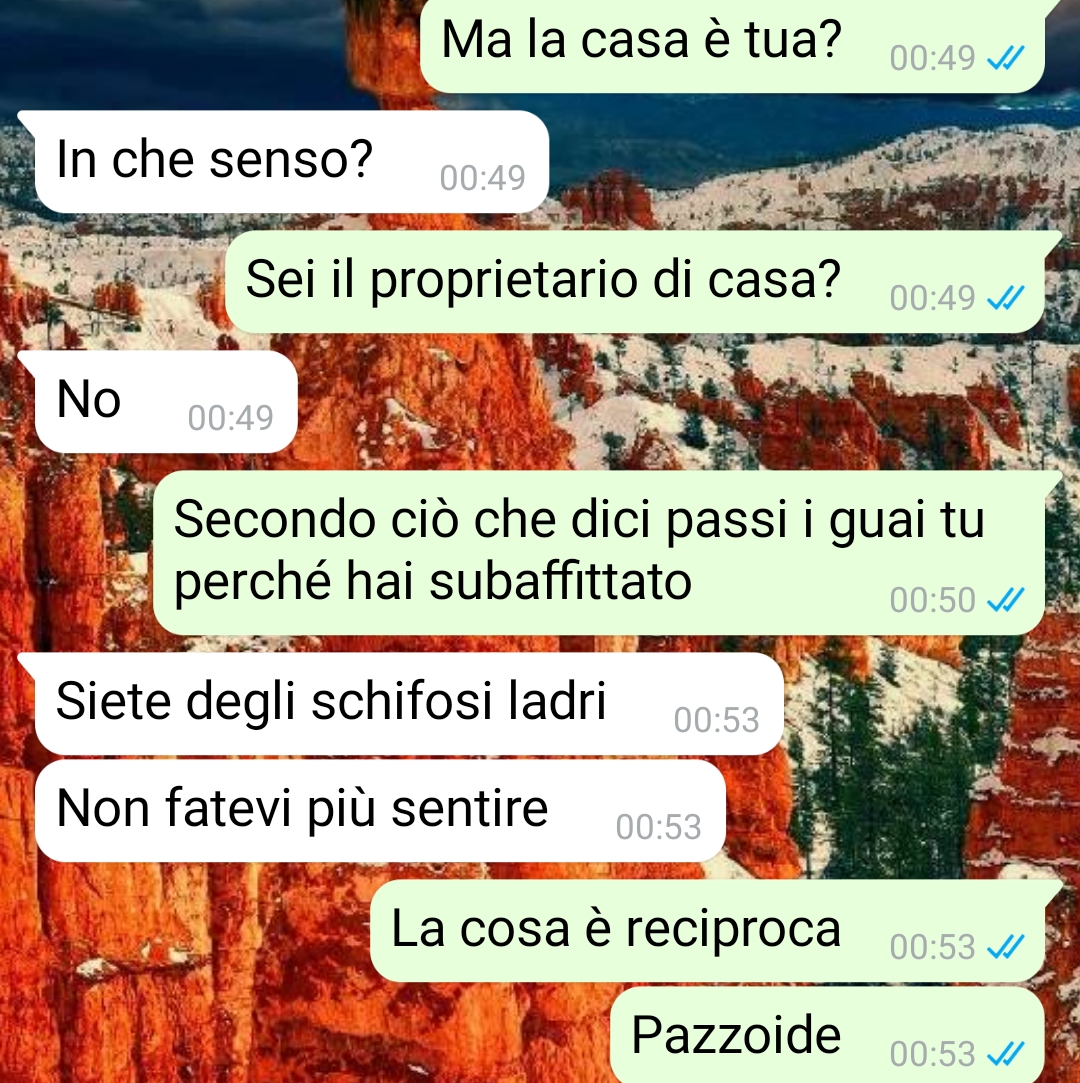Viewport: 1080px width, 1083px height.
Task: Tap the 'Pazzoide' message bubble
Action: click(x=828, y=1035)
